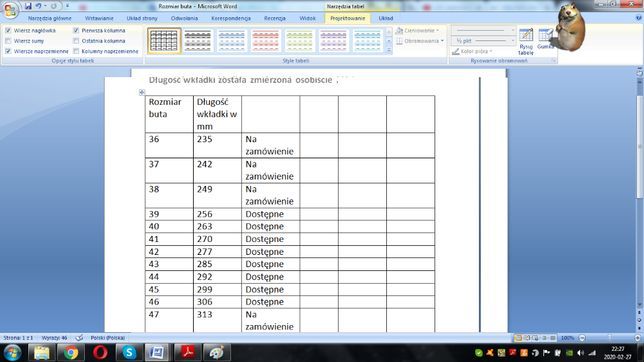This screenshot has height=362, width=644.
Task: Enable the Ostatnia kolumna checkbox
Action: (x=76, y=41)
